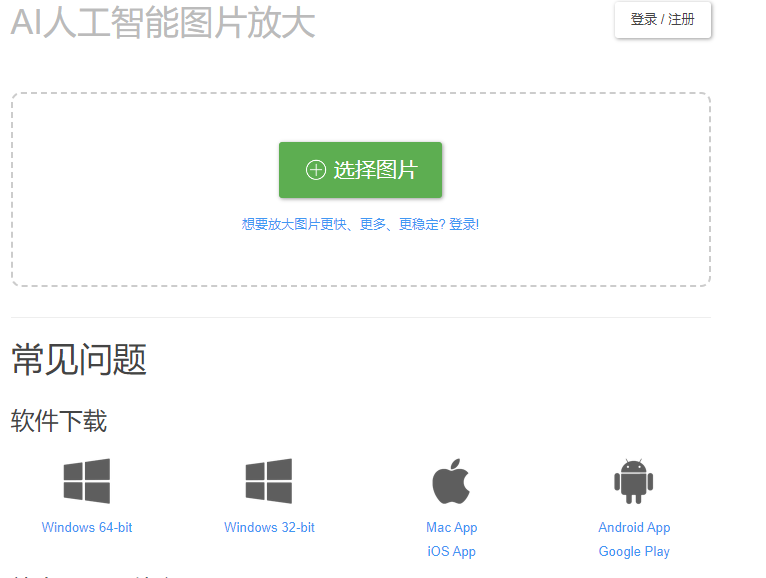Screen dimensions: 766x578
Task: Click the 登录 / 注册 button
Action: point(662,19)
